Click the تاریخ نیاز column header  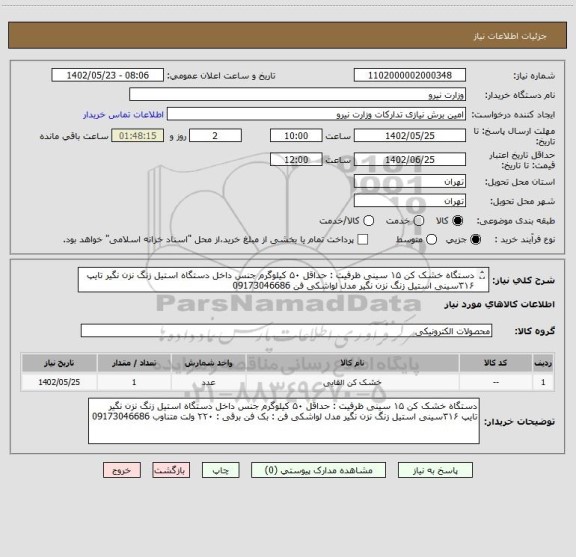point(59,363)
